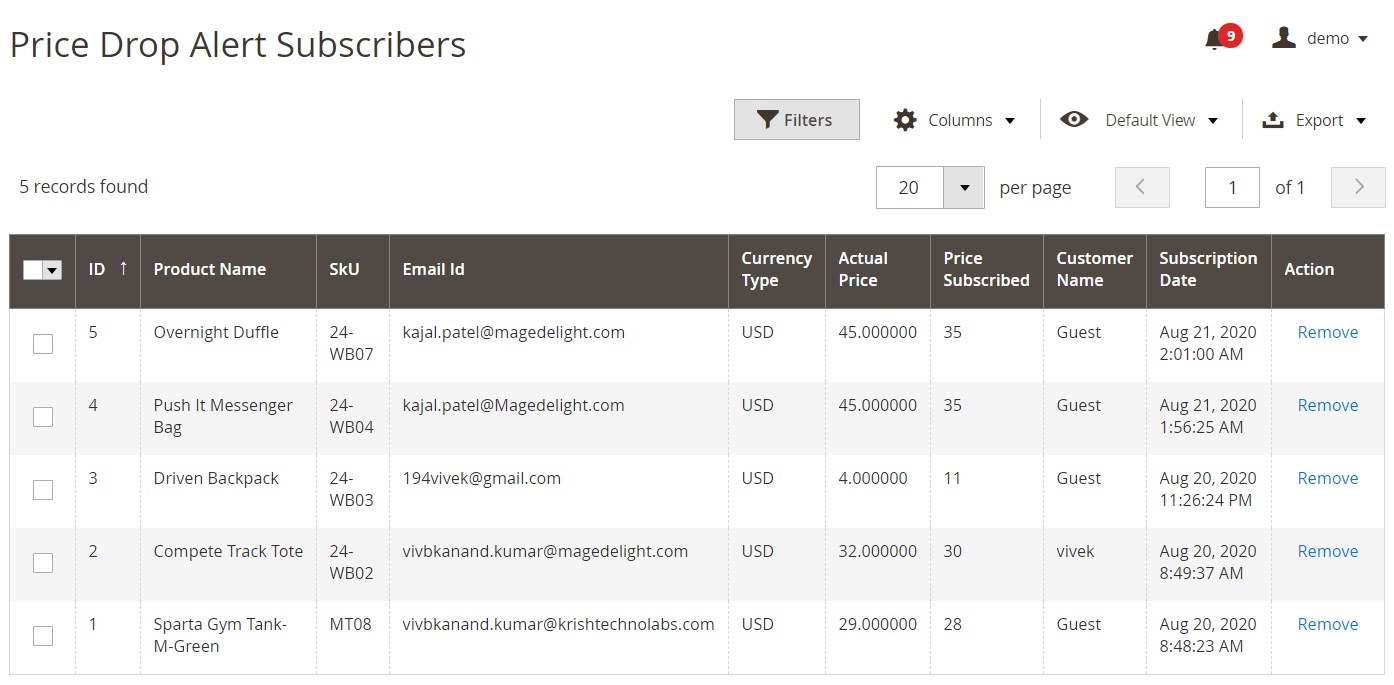
Task: Remove the Push It Messenger Bag subscription
Action: (x=1327, y=405)
